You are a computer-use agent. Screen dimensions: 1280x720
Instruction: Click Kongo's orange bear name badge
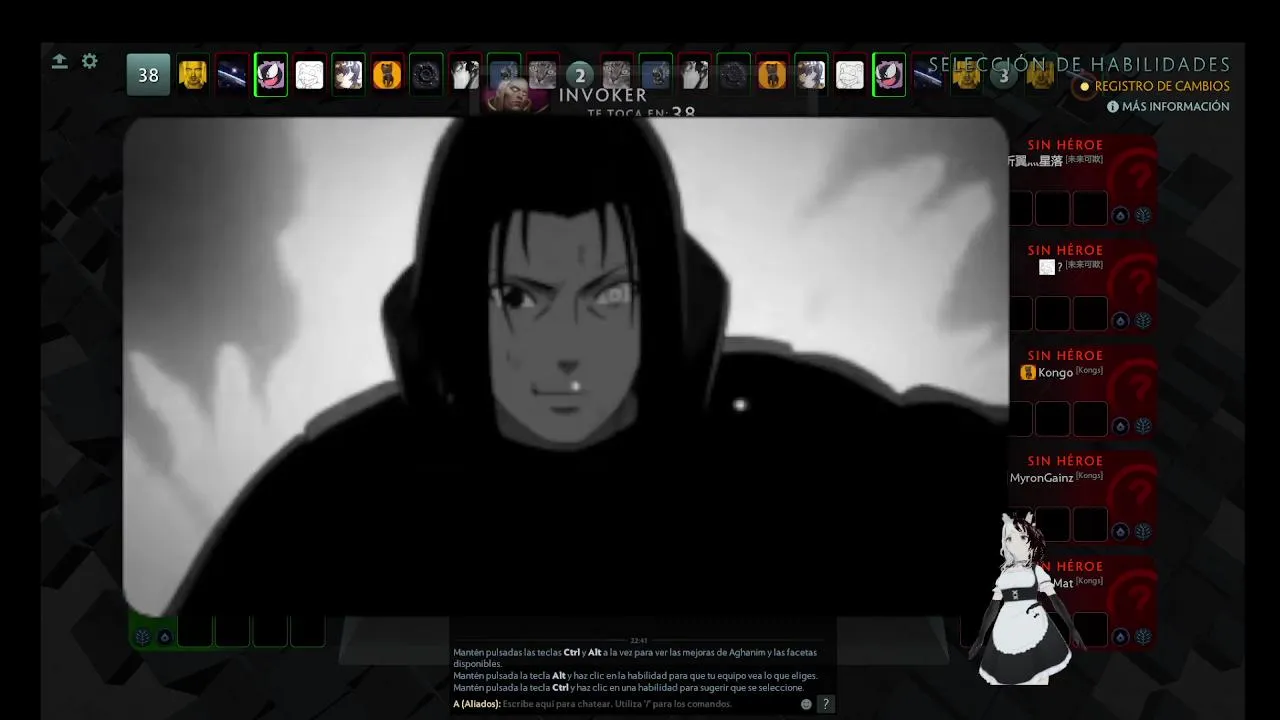[1027, 372]
